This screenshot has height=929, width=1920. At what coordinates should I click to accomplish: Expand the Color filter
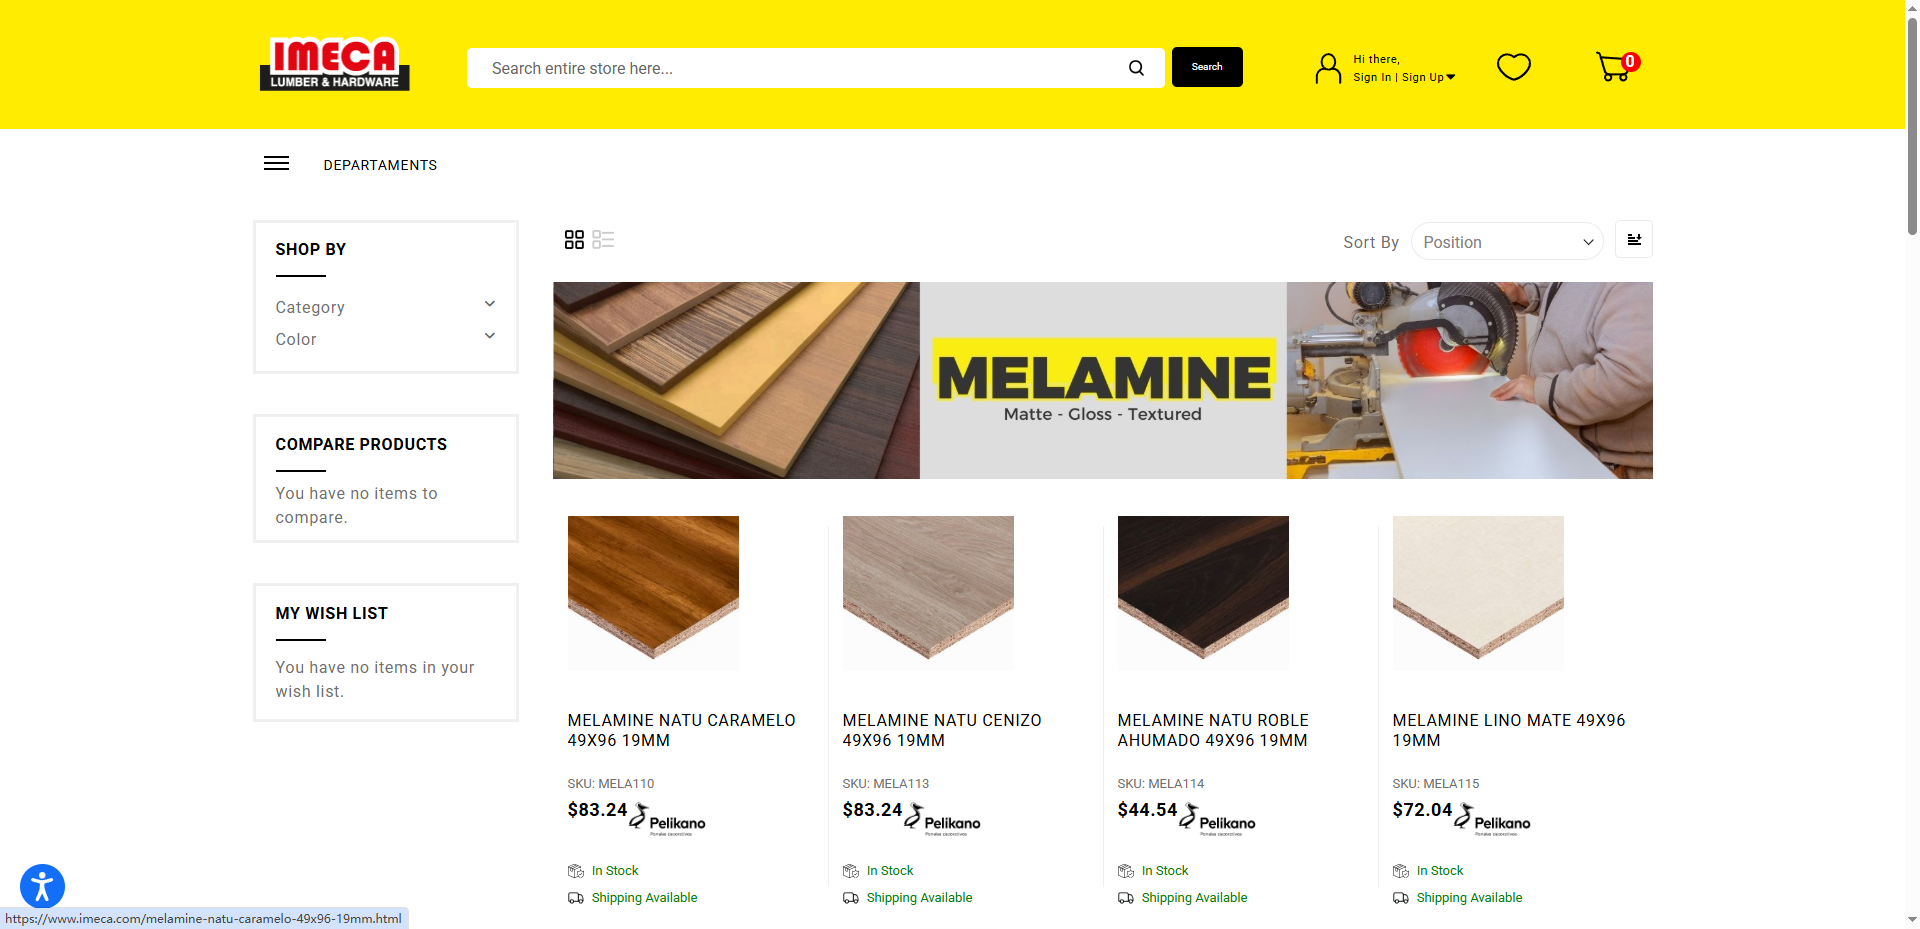pyautogui.click(x=386, y=339)
